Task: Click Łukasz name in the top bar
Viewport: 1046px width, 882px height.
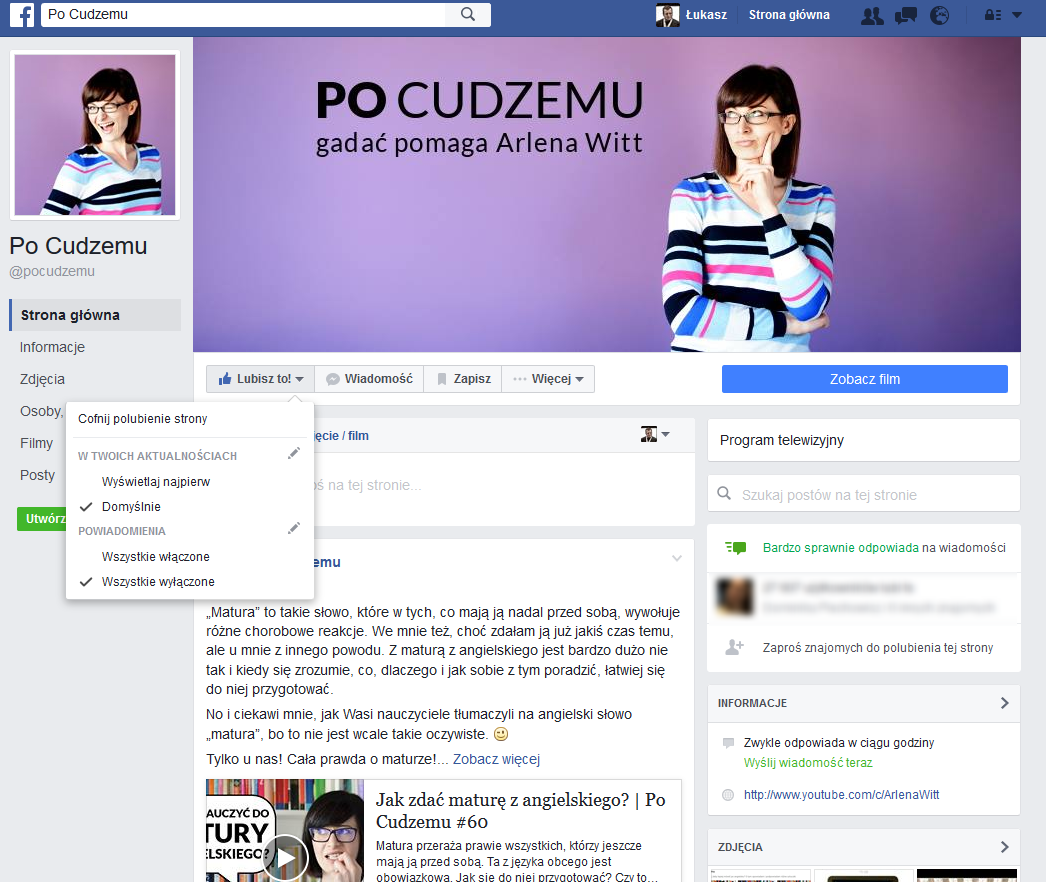Action: [x=706, y=15]
